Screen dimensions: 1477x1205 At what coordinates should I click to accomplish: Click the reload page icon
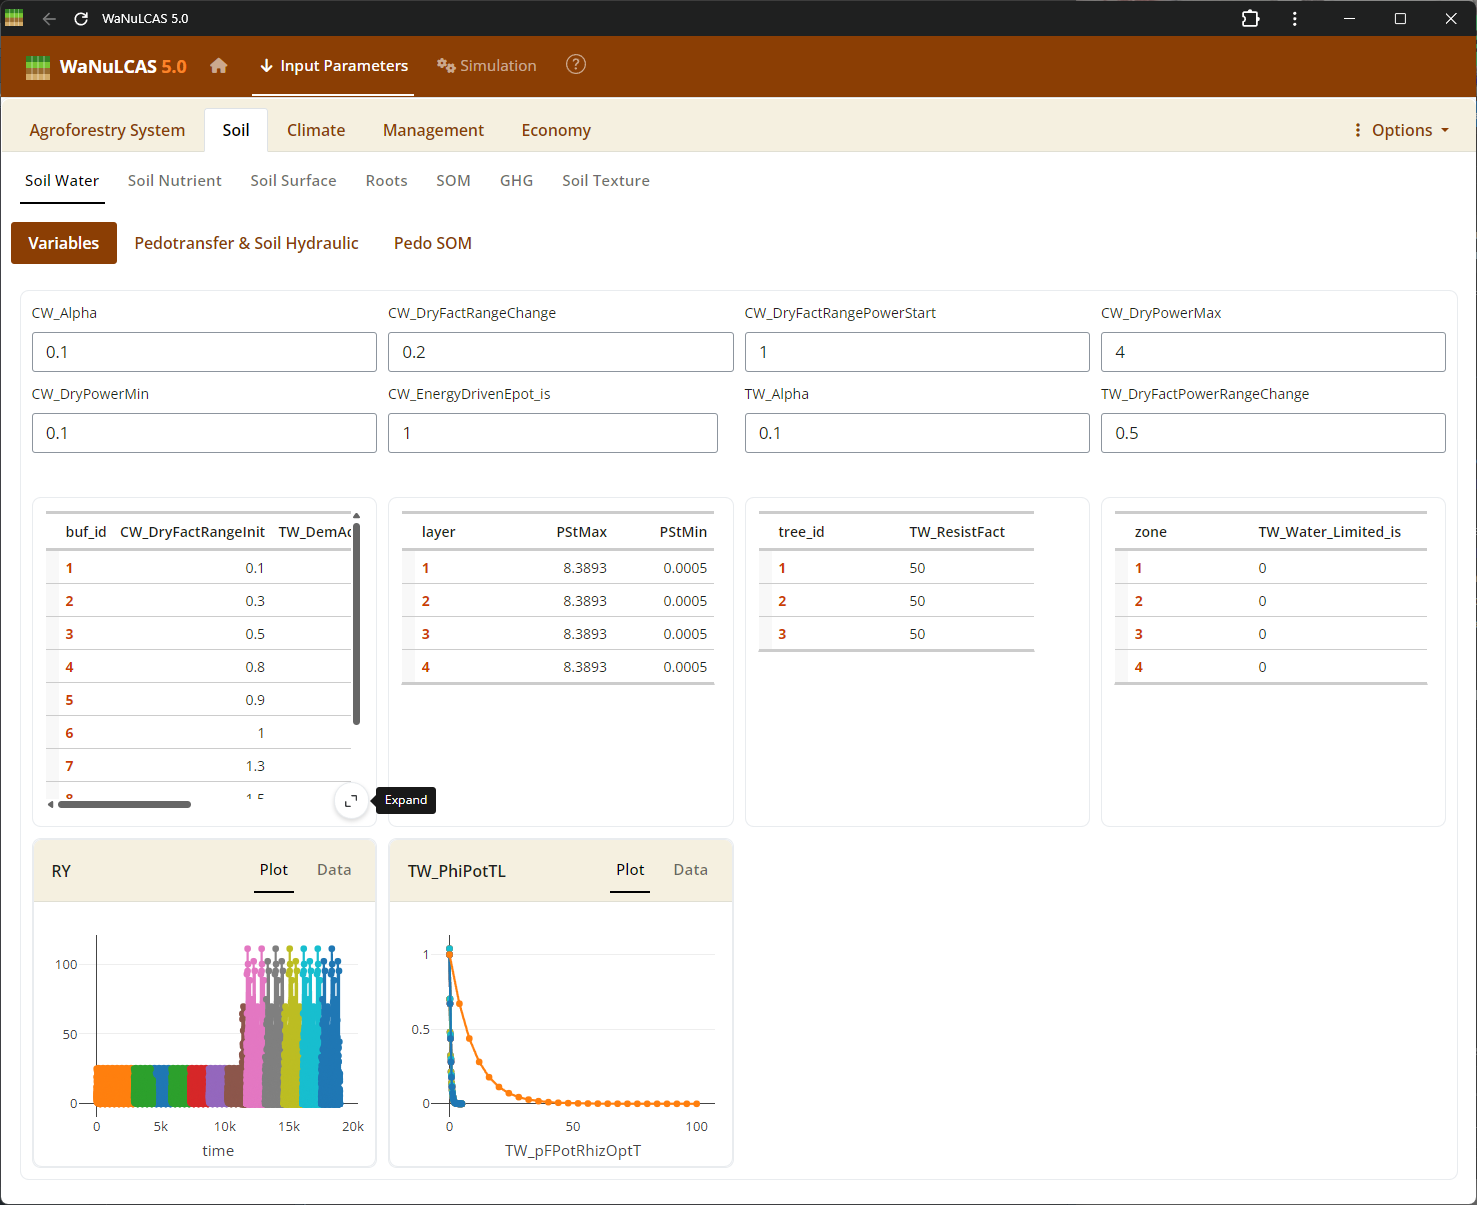(x=81, y=19)
